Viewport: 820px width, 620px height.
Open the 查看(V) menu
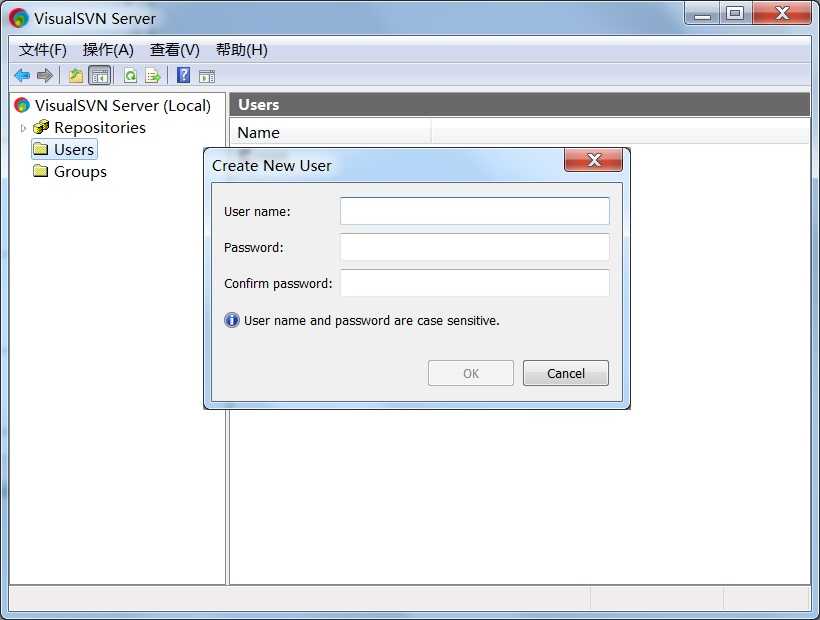coord(175,50)
